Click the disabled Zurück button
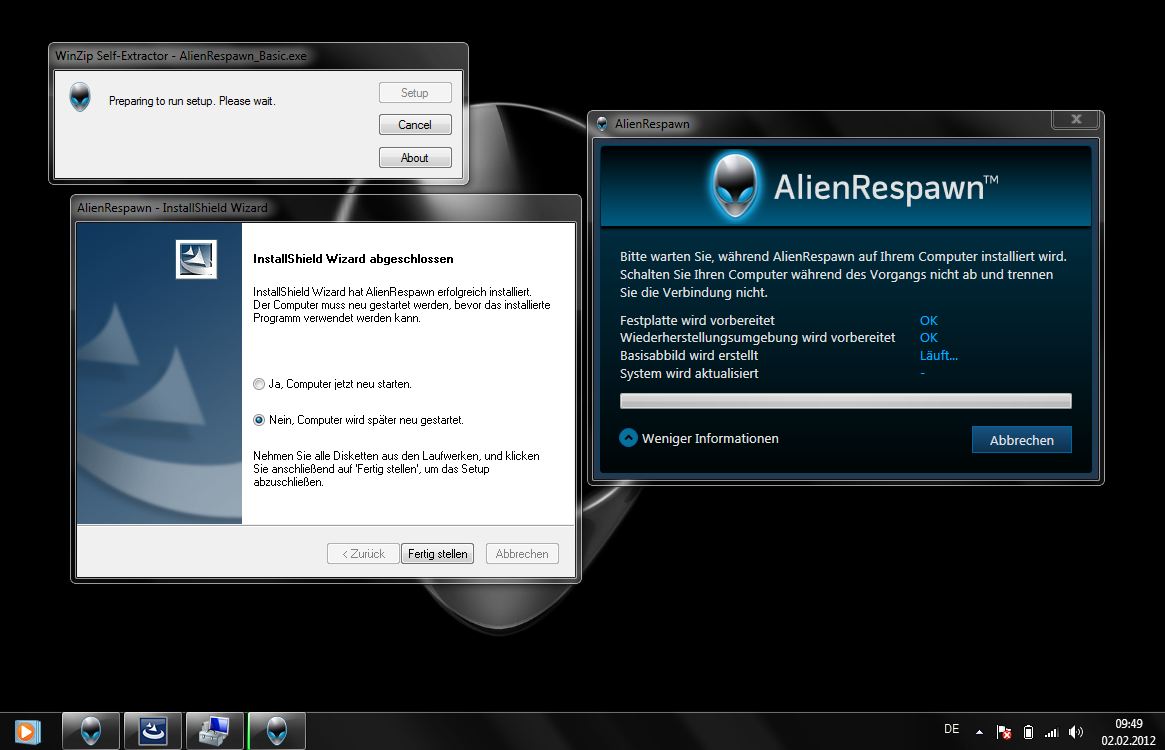1165x750 pixels. 363,554
